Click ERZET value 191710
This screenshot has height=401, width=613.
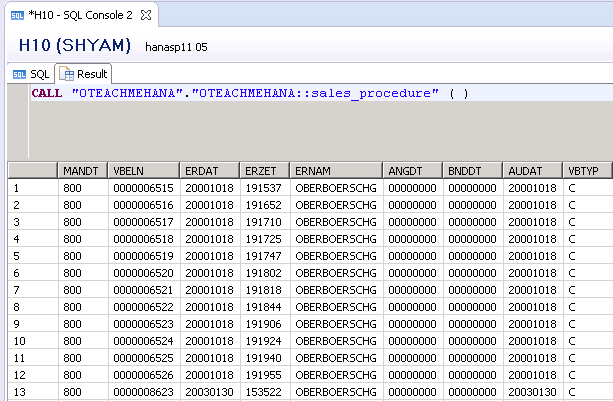tap(263, 222)
